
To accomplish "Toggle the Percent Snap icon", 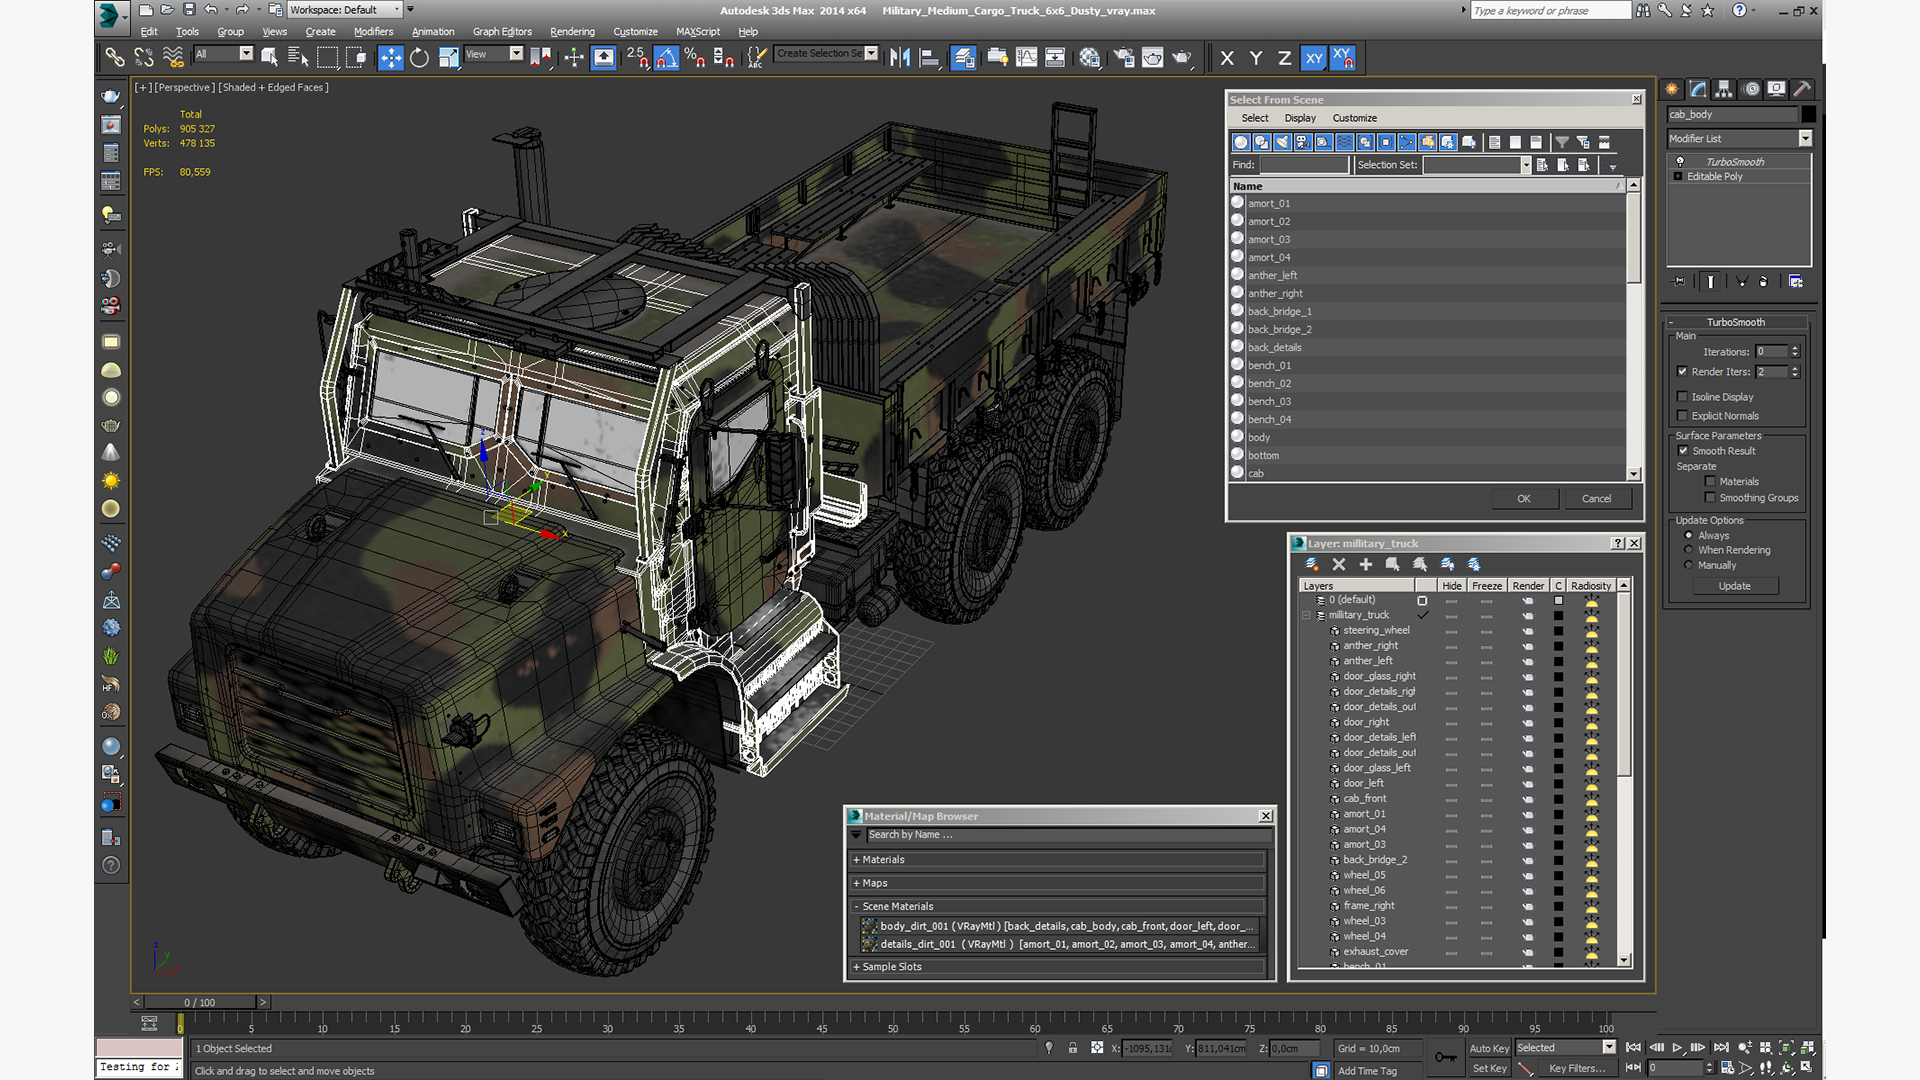I will coord(695,58).
